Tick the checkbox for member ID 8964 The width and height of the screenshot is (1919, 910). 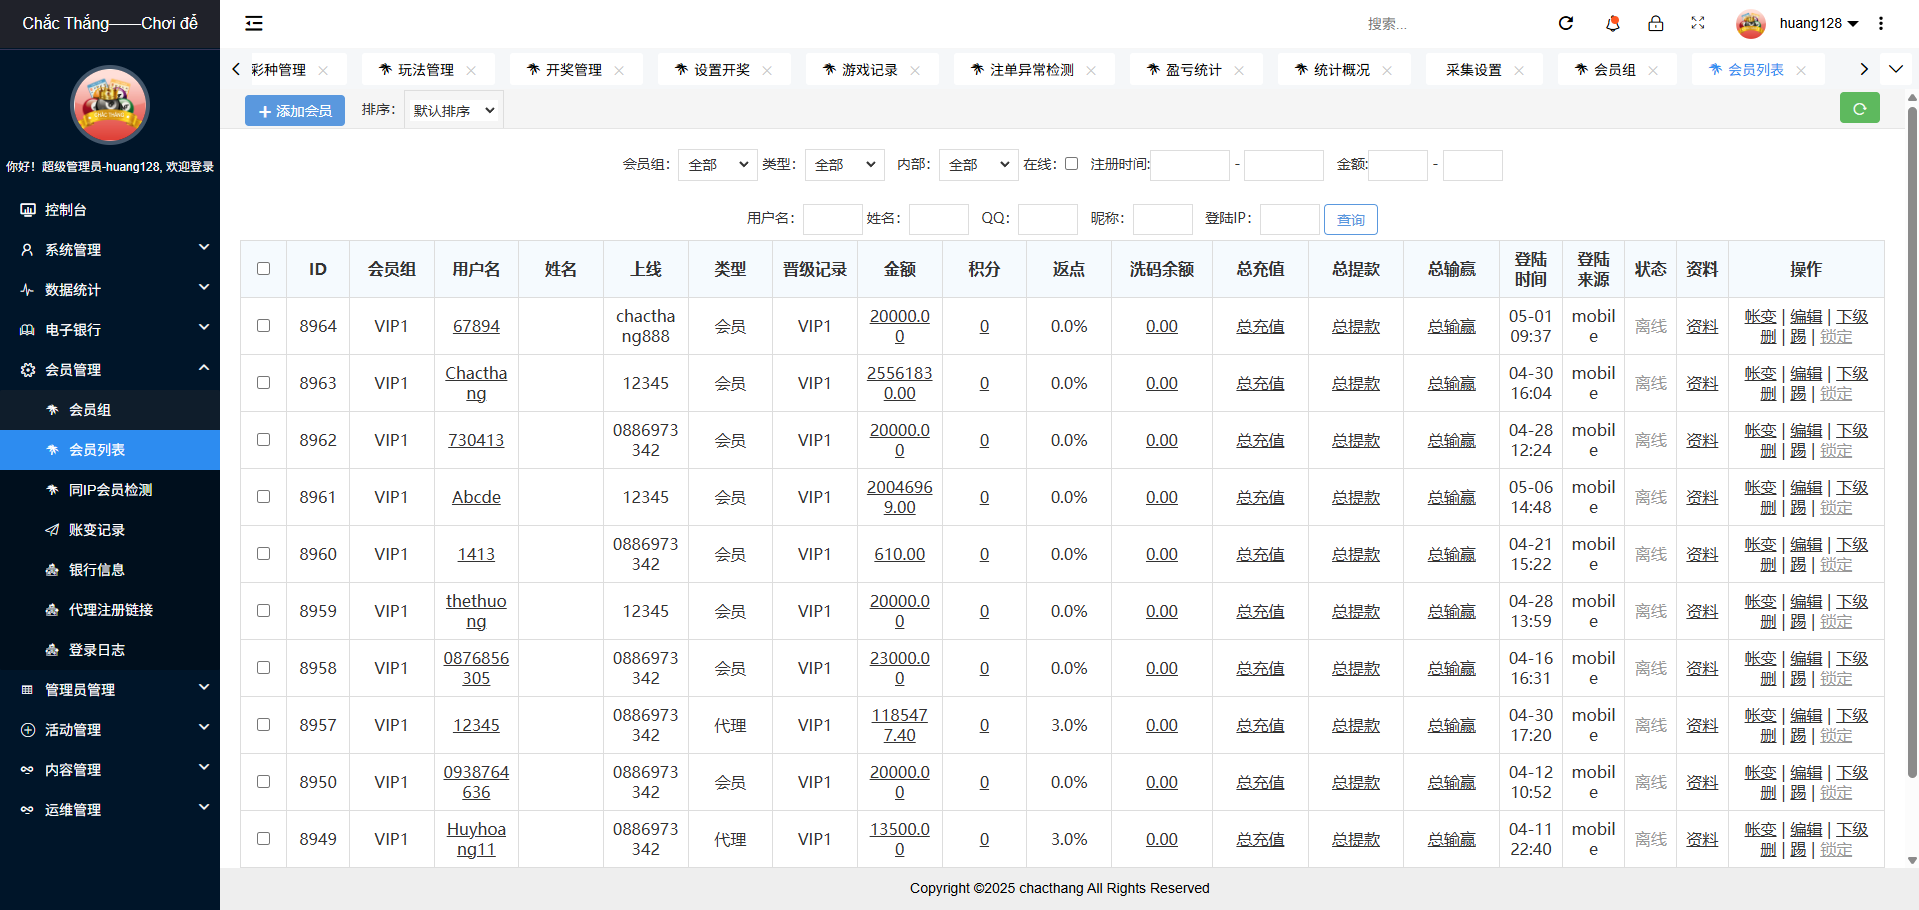click(263, 326)
